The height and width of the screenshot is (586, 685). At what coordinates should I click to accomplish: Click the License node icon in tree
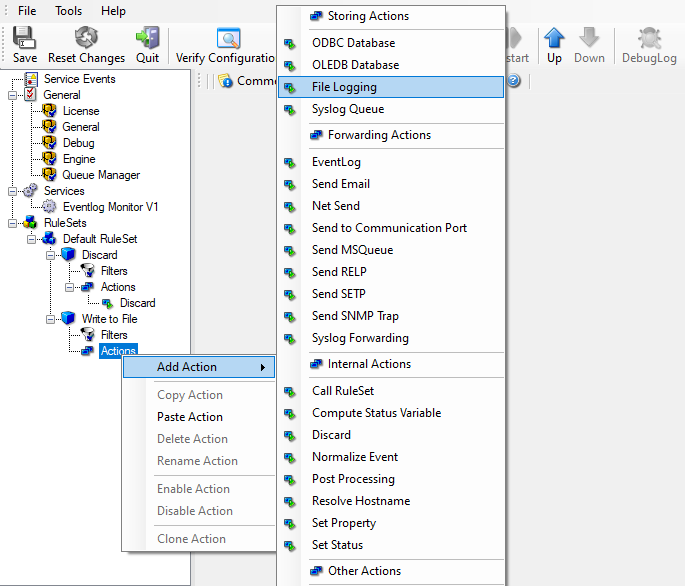tap(49, 111)
